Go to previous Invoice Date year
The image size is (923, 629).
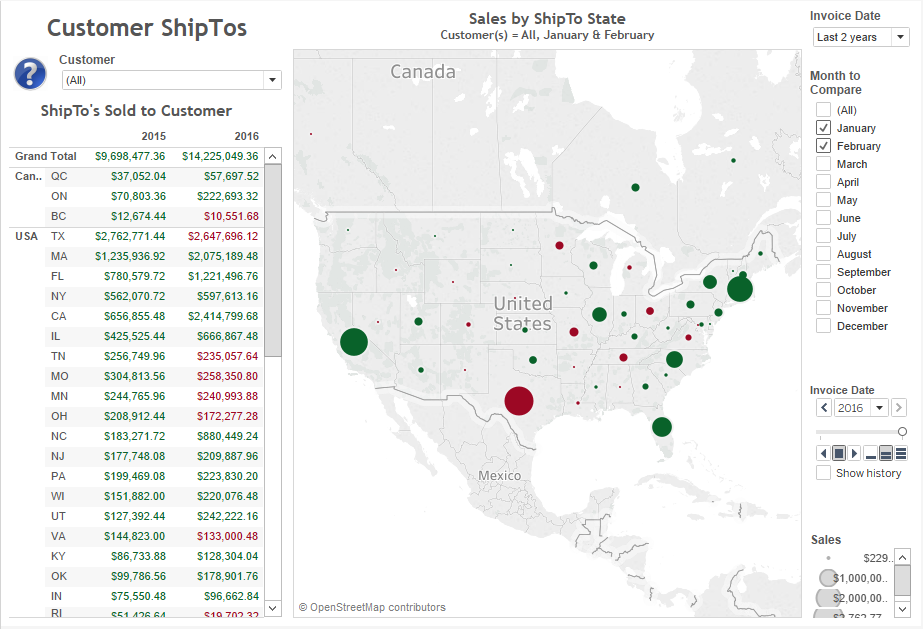824,408
